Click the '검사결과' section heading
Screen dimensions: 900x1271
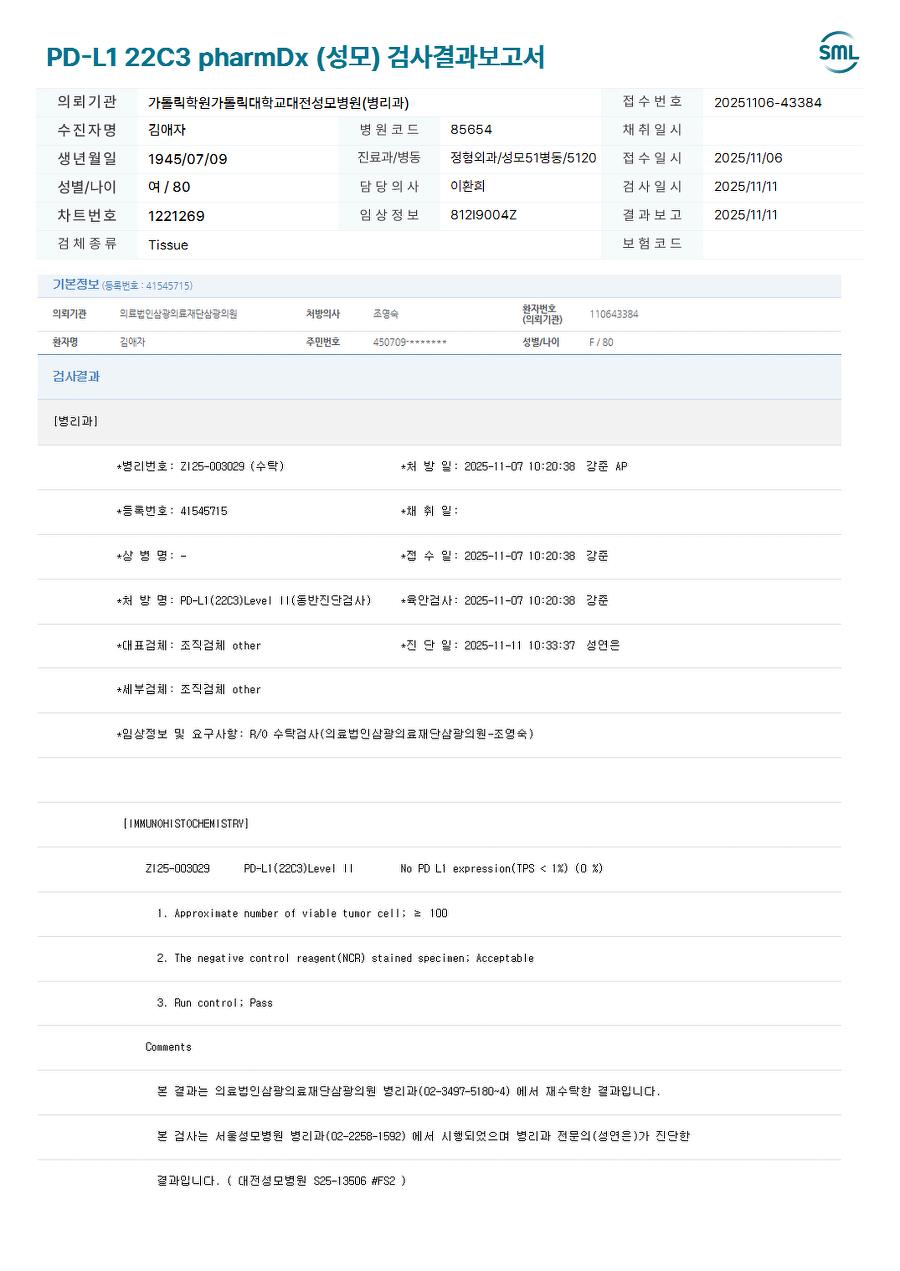pos(76,377)
